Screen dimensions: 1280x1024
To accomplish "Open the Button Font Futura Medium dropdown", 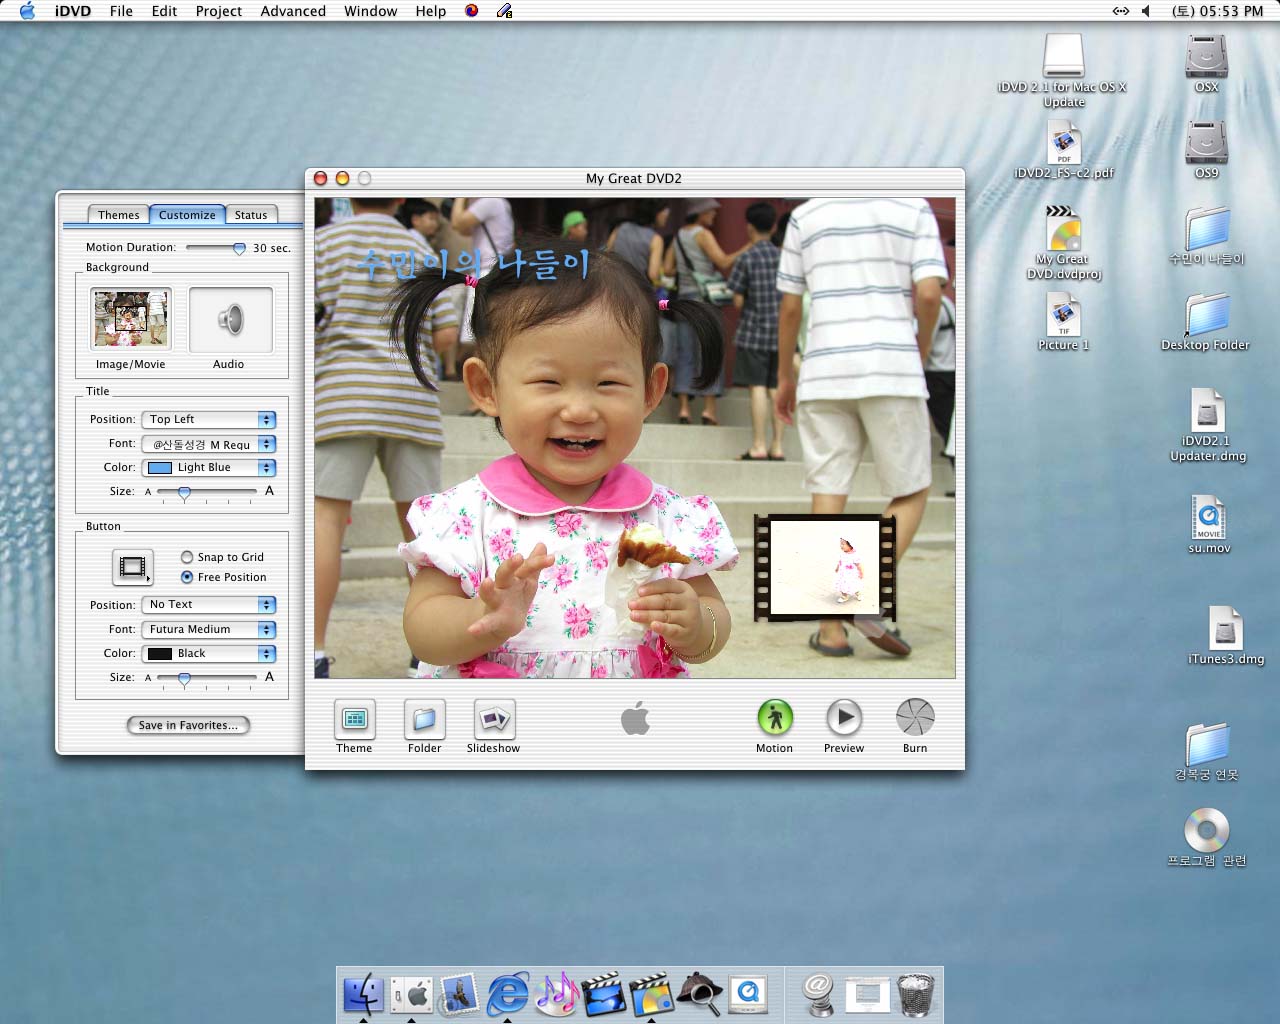I will click(208, 630).
